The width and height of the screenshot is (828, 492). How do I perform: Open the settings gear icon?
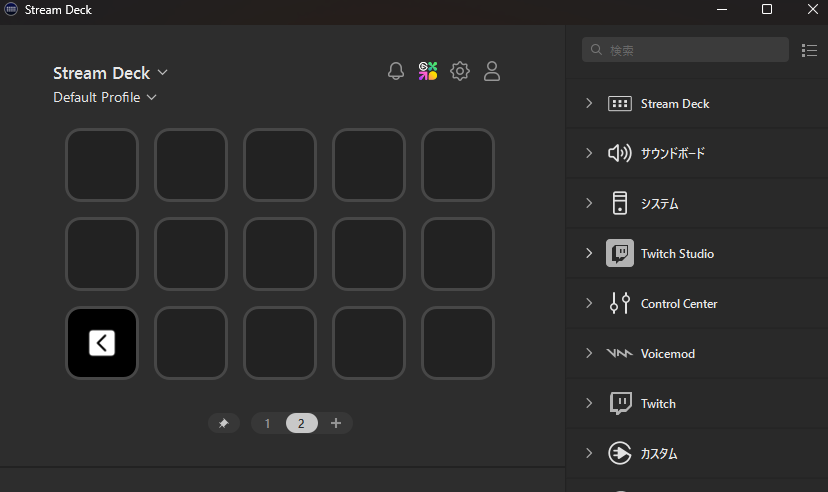460,71
